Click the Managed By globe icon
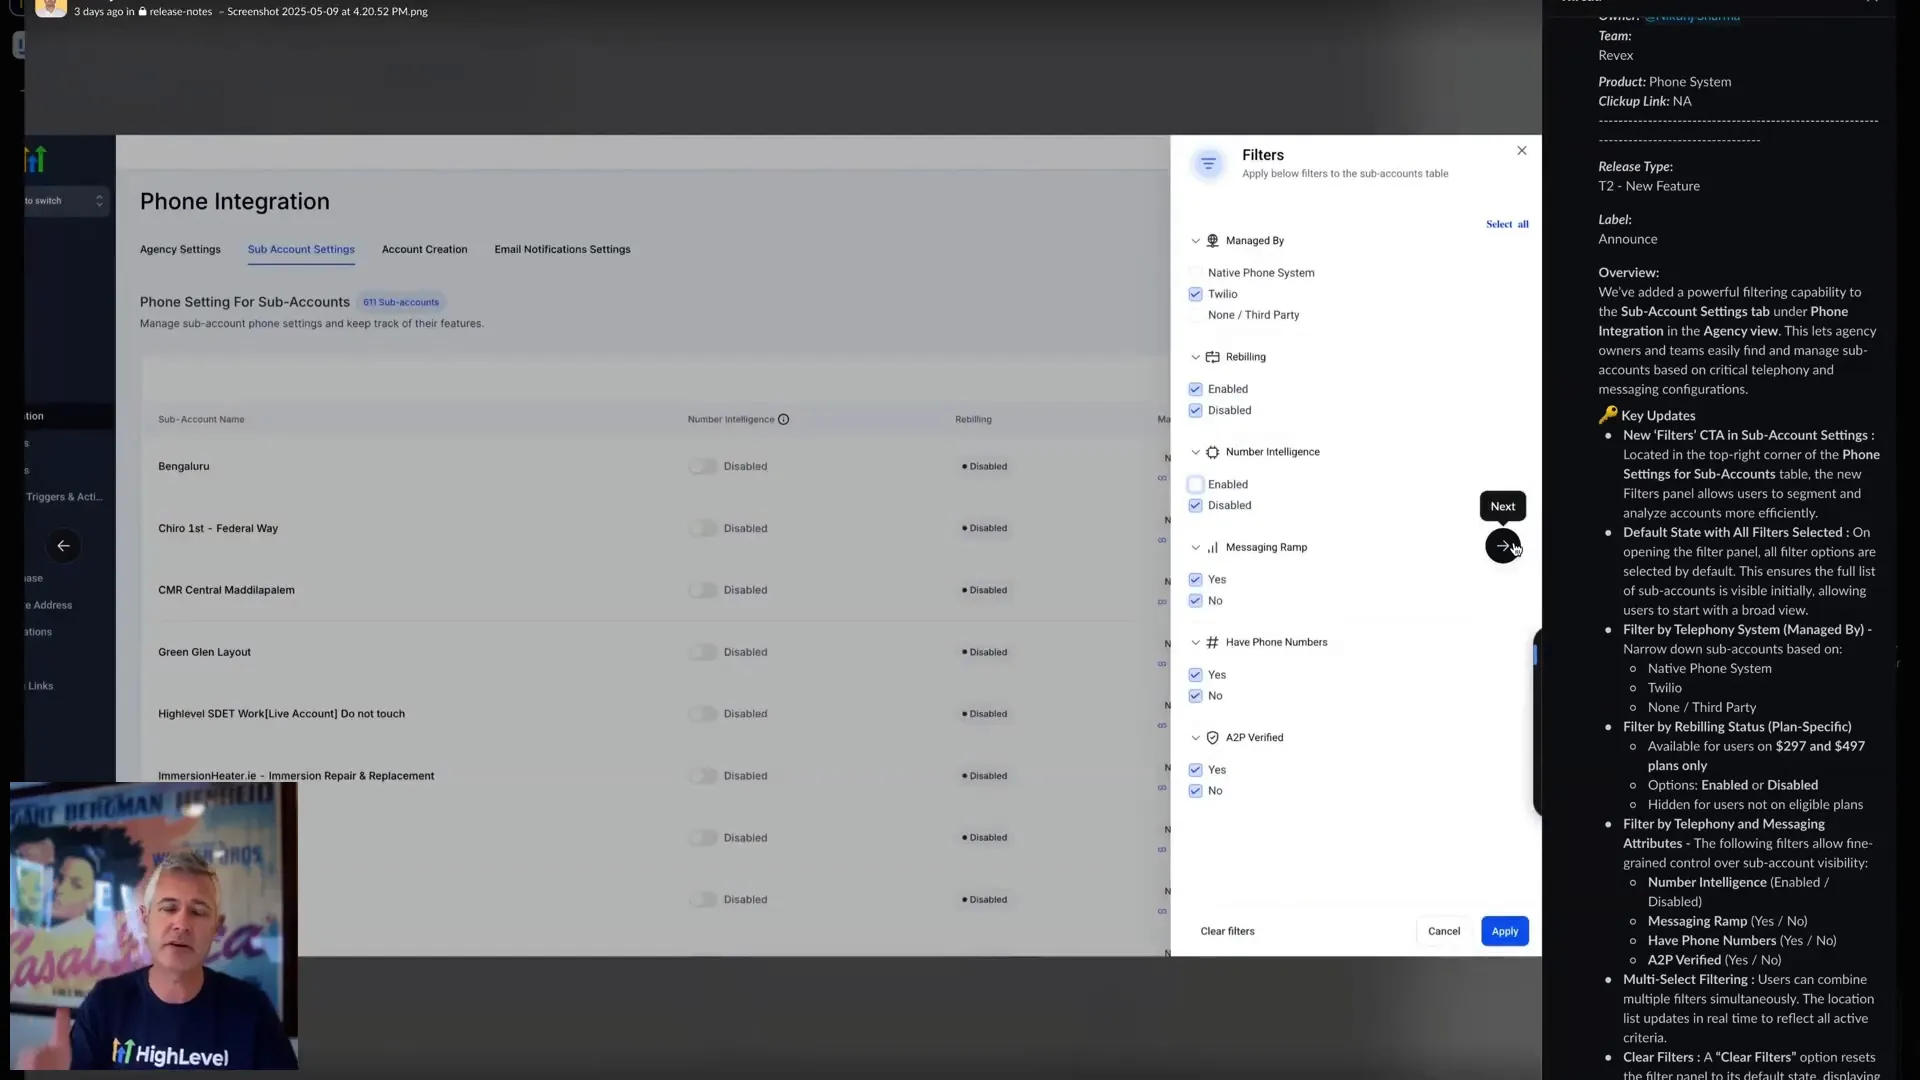 point(1212,241)
